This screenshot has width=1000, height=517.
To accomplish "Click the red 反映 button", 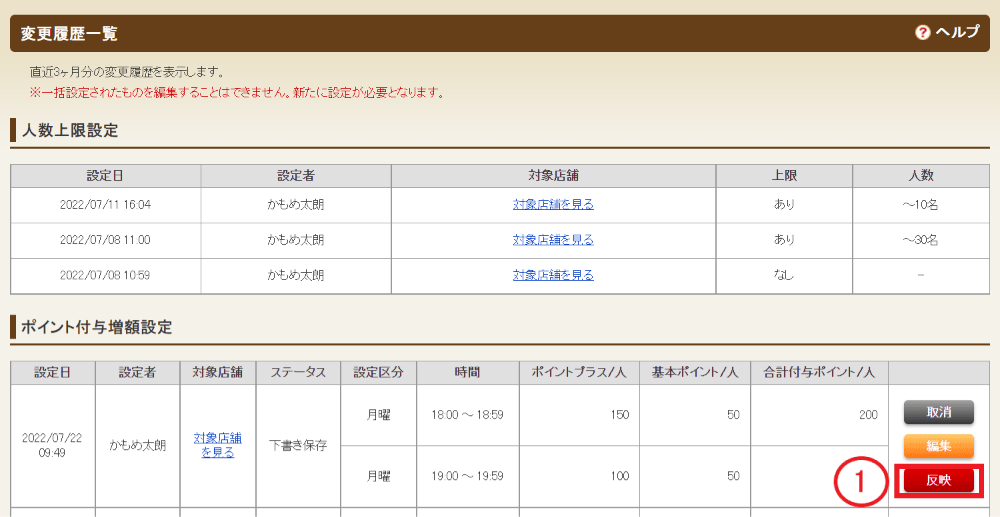I will click(939, 481).
